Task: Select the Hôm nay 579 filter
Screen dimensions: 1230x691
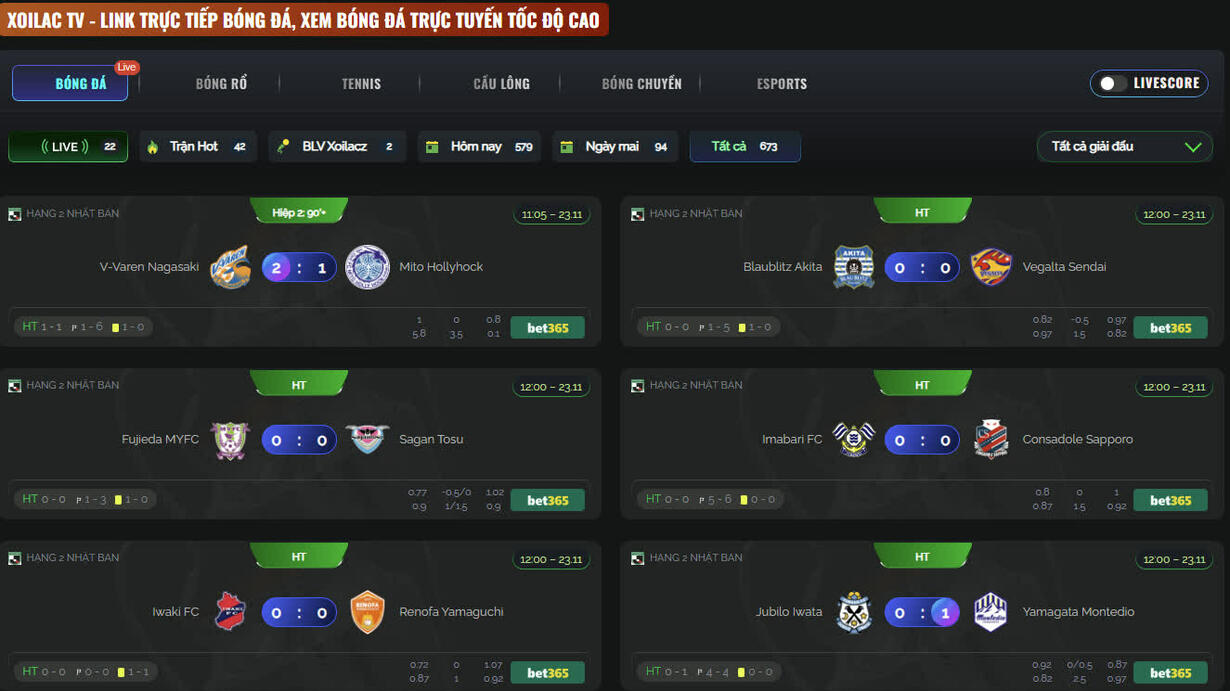Action: click(479, 146)
